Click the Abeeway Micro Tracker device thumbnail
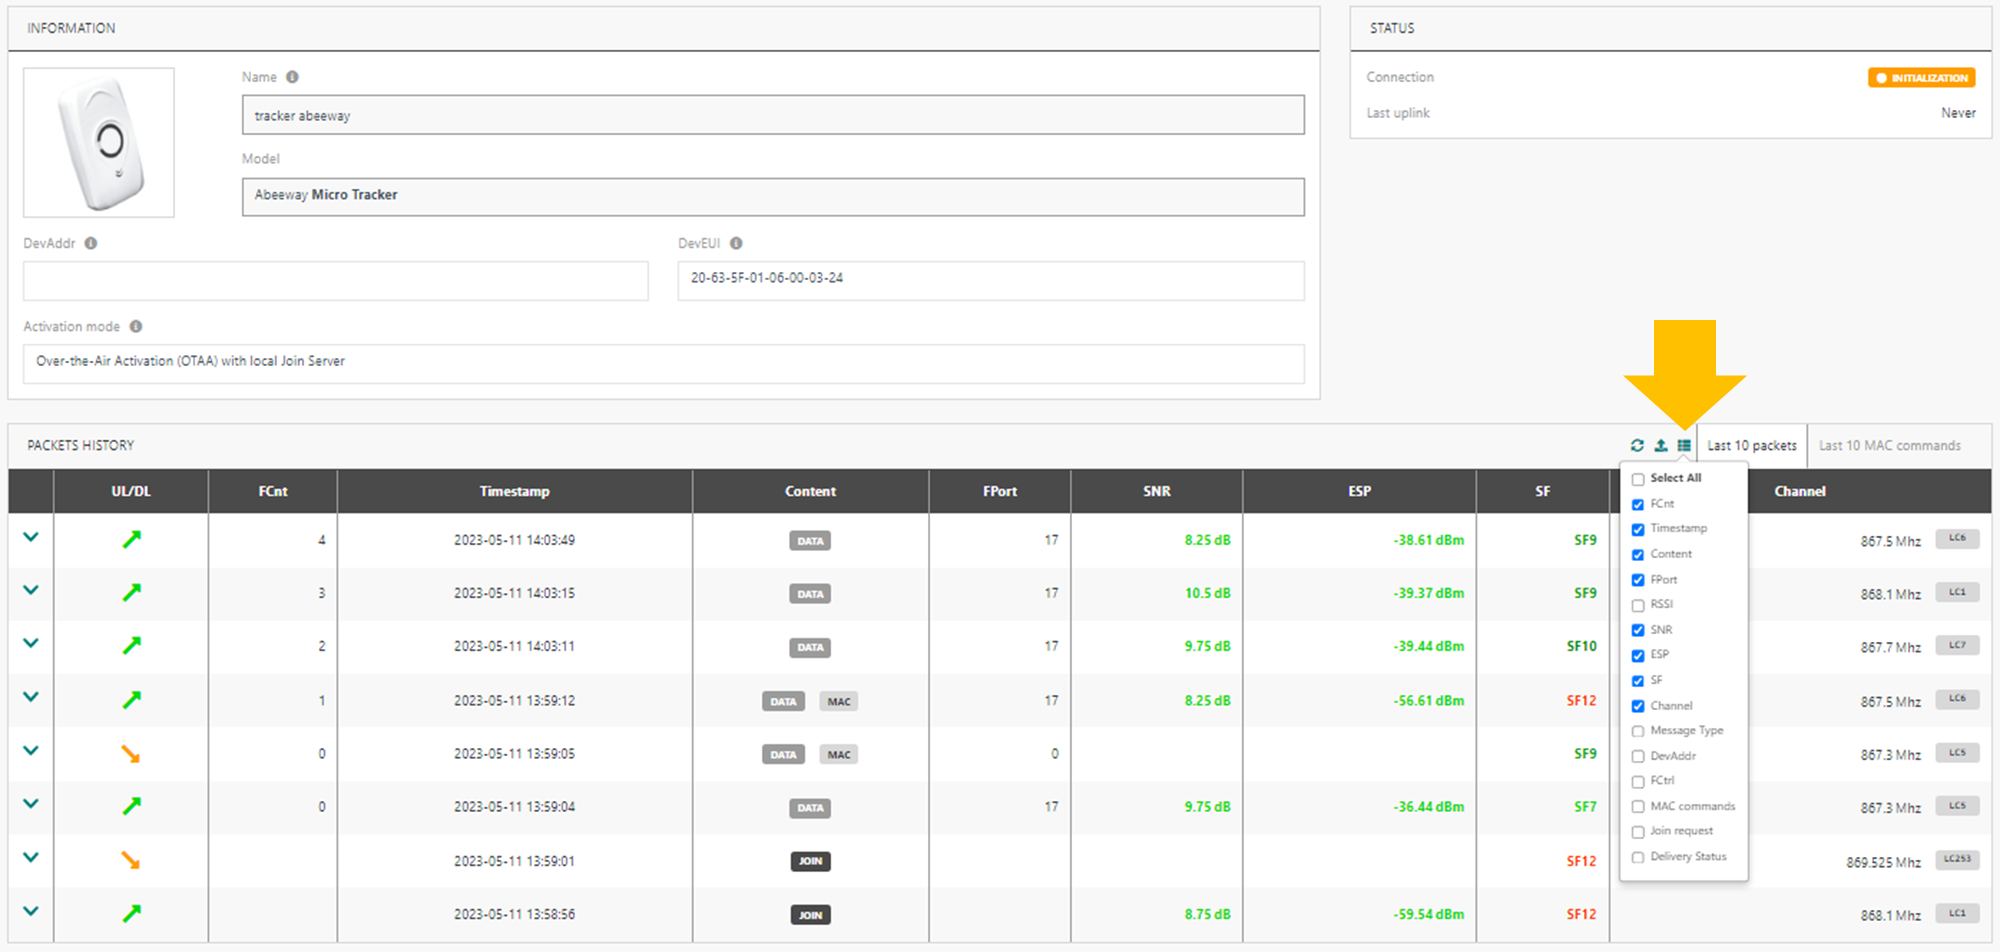 99,143
